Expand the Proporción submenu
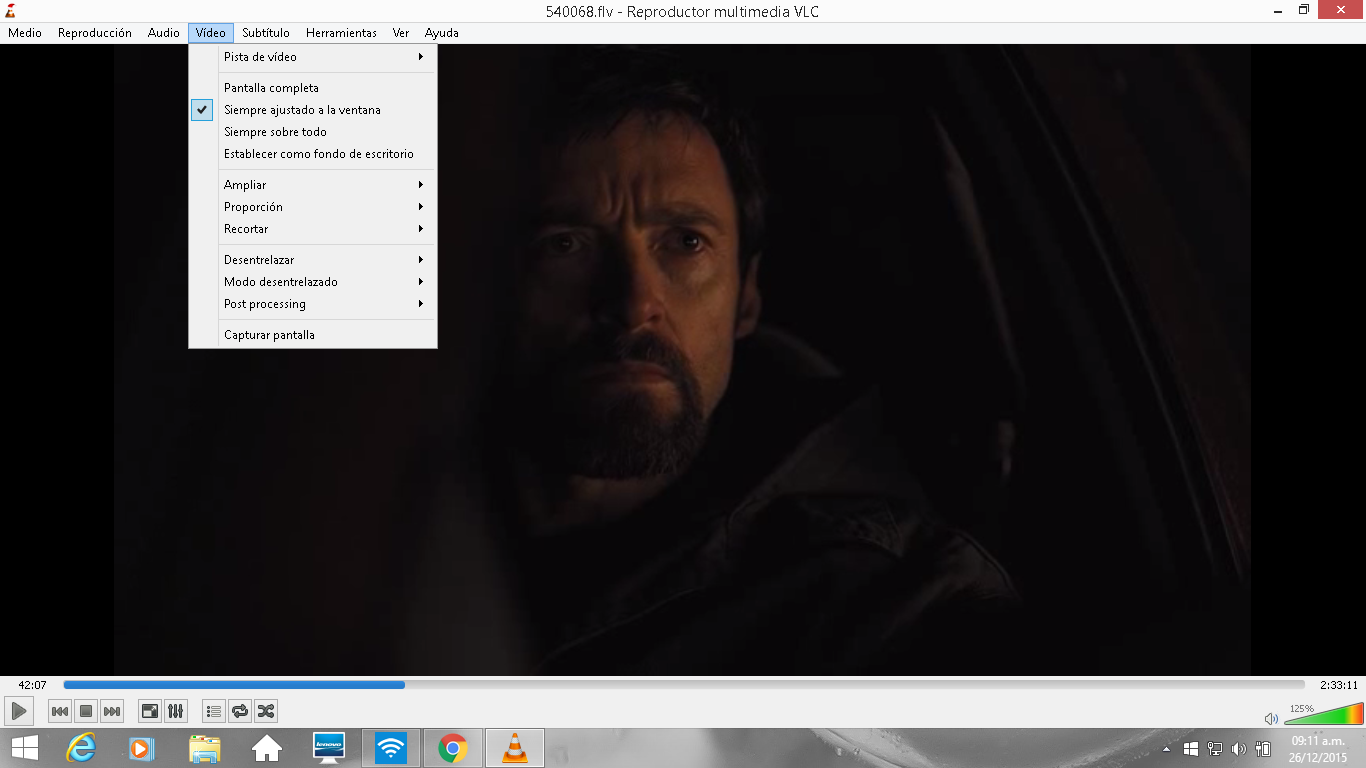 [x=313, y=207]
